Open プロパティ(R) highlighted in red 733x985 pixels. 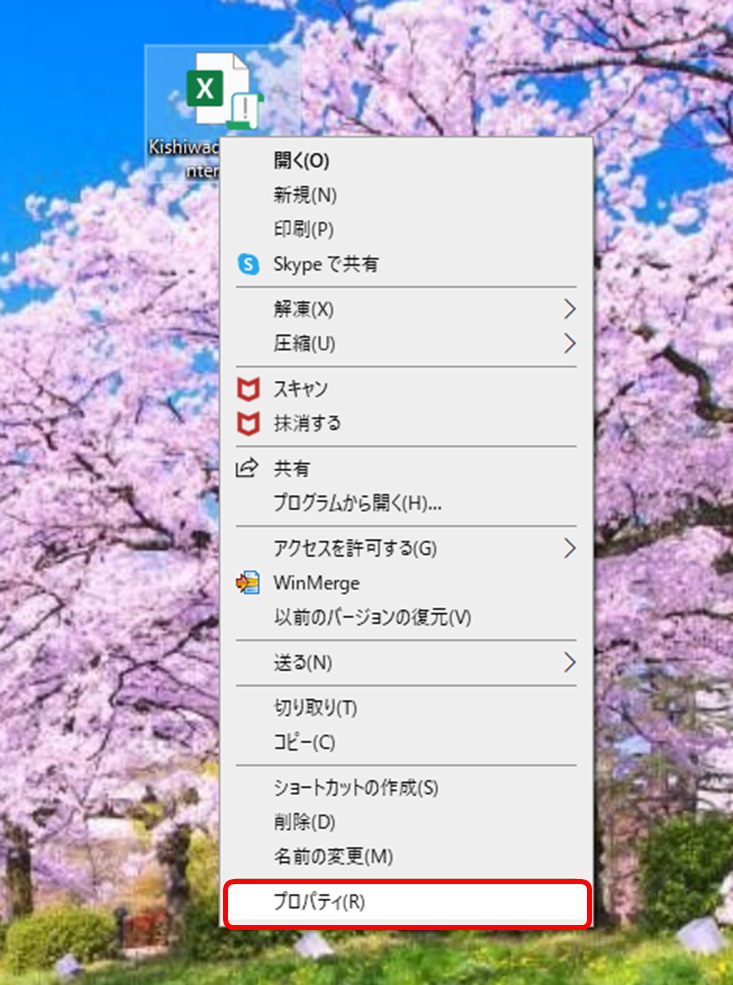tap(320, 902)
